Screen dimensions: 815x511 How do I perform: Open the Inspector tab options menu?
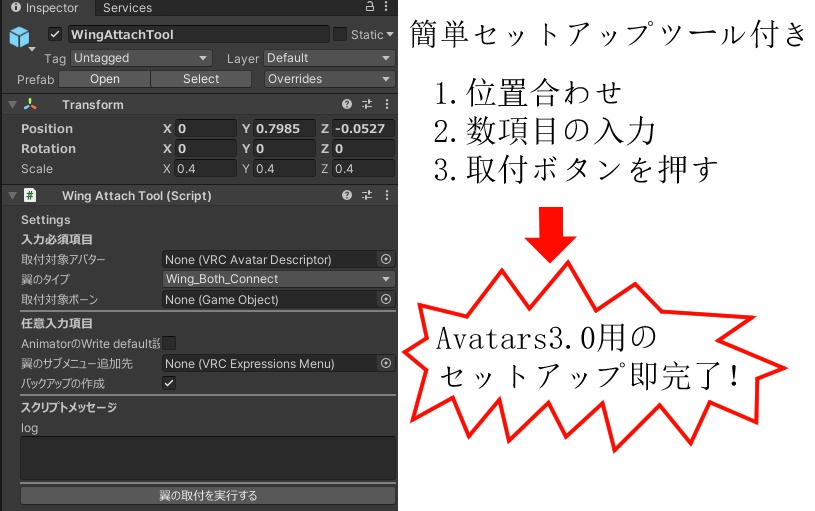point(386,6)
